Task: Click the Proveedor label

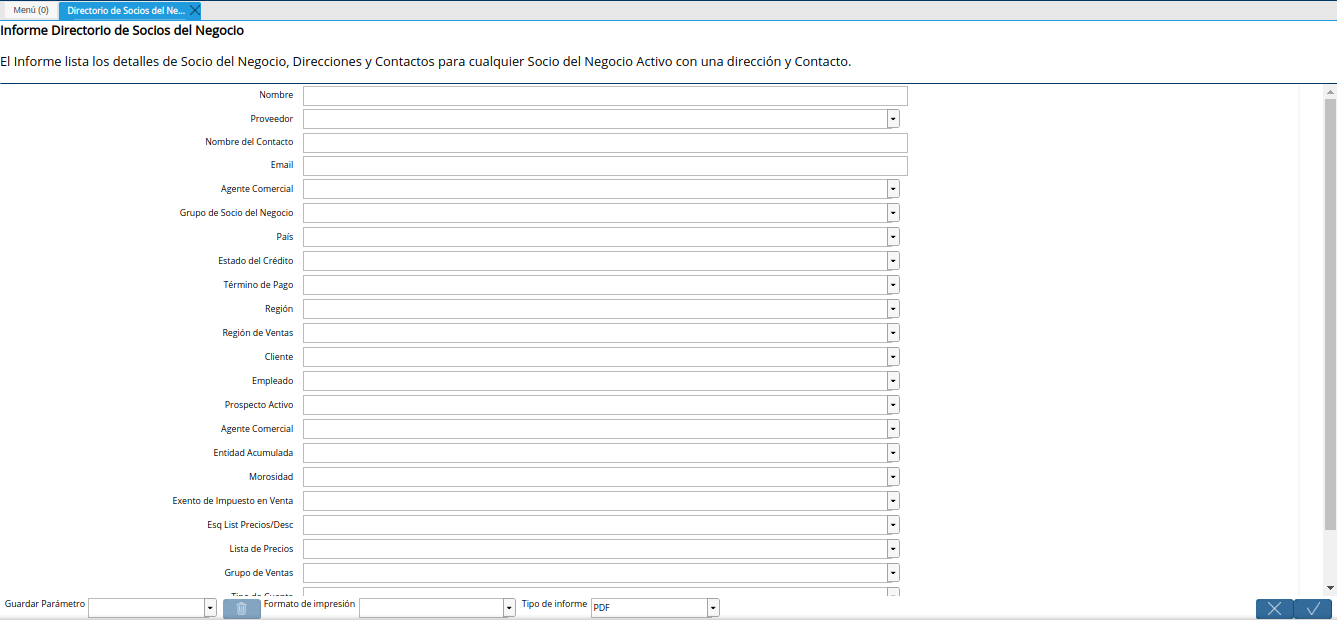Action: [x=272, y=119]
